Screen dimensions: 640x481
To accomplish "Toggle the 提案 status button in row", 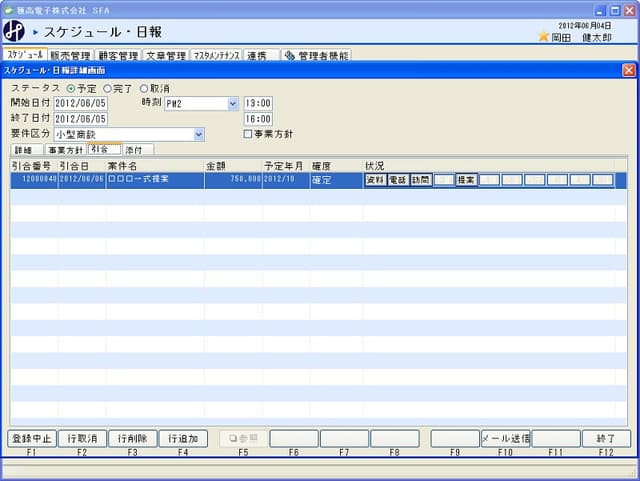I will 466,180.
